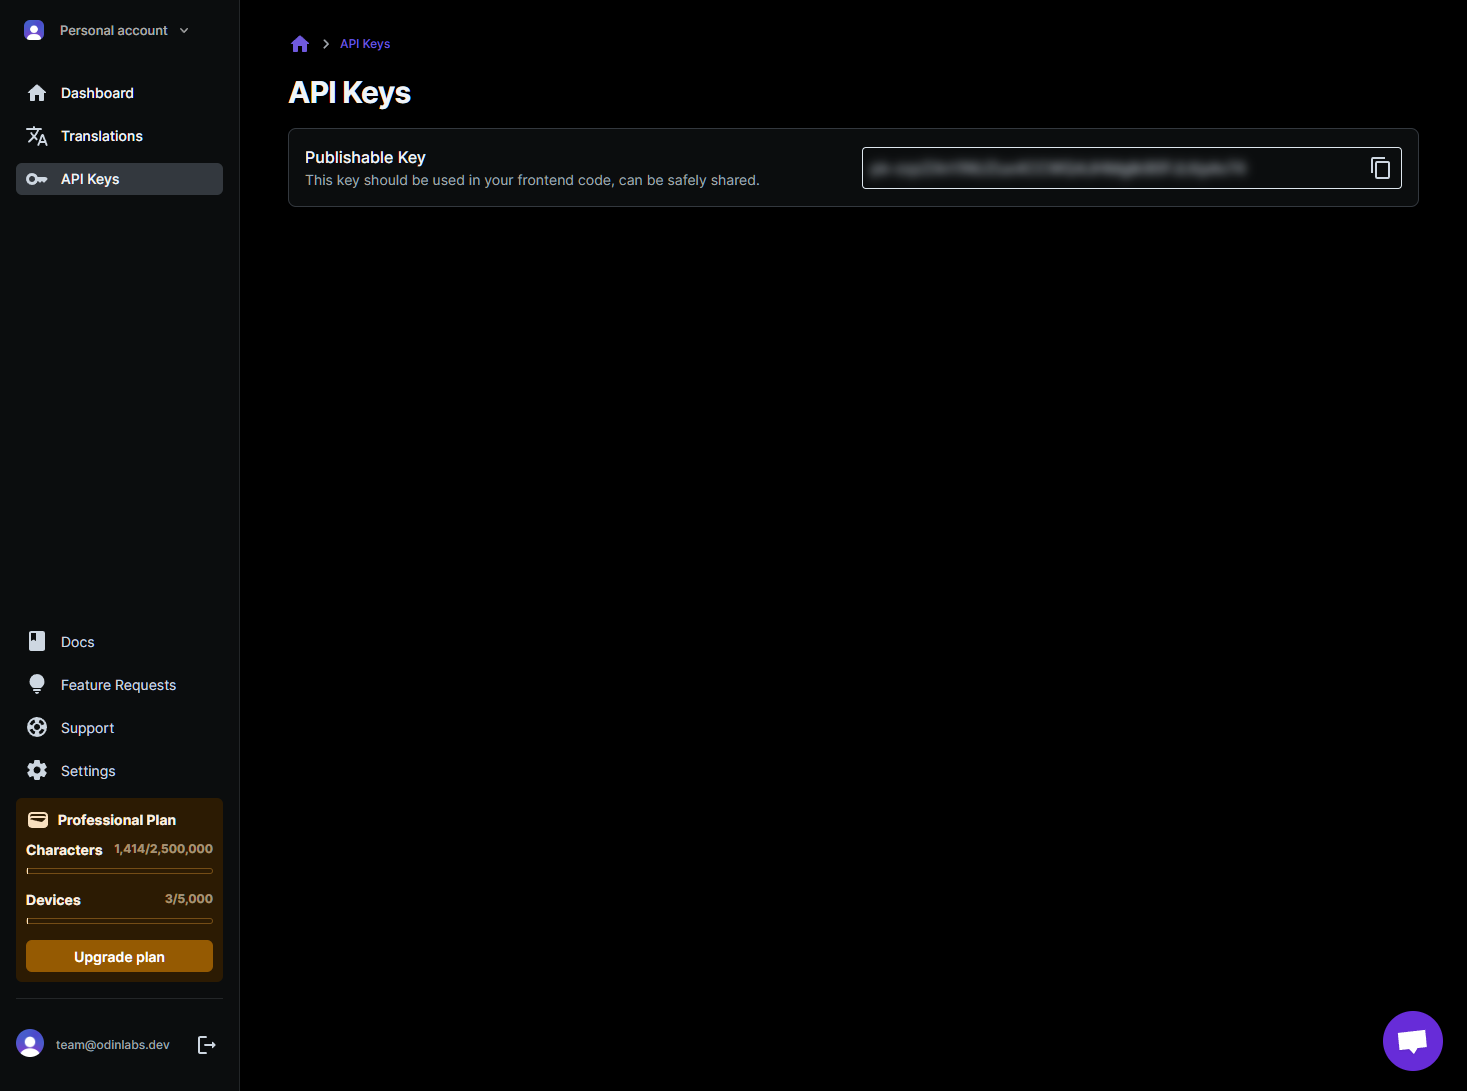Viewport: 1467px width, 1091px height.
Task: Click the user avatar beside team@odinlabs.dev
Action: tap(30, 1044)
